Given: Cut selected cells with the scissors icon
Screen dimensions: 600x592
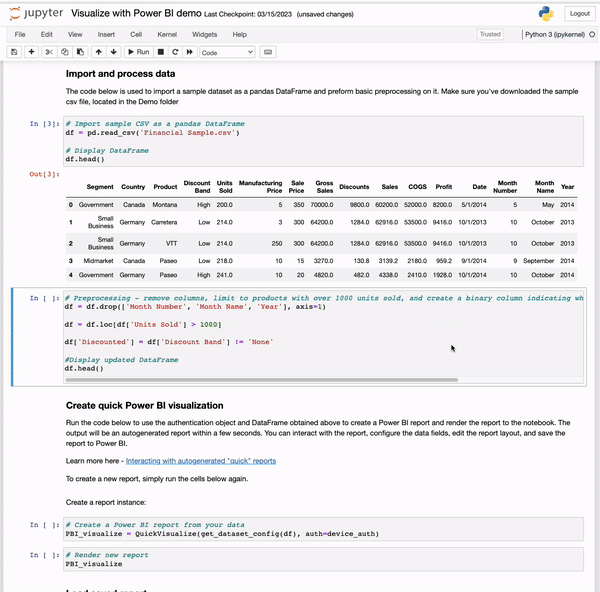Looking at the screenshot, I should [x=49, y=52].
